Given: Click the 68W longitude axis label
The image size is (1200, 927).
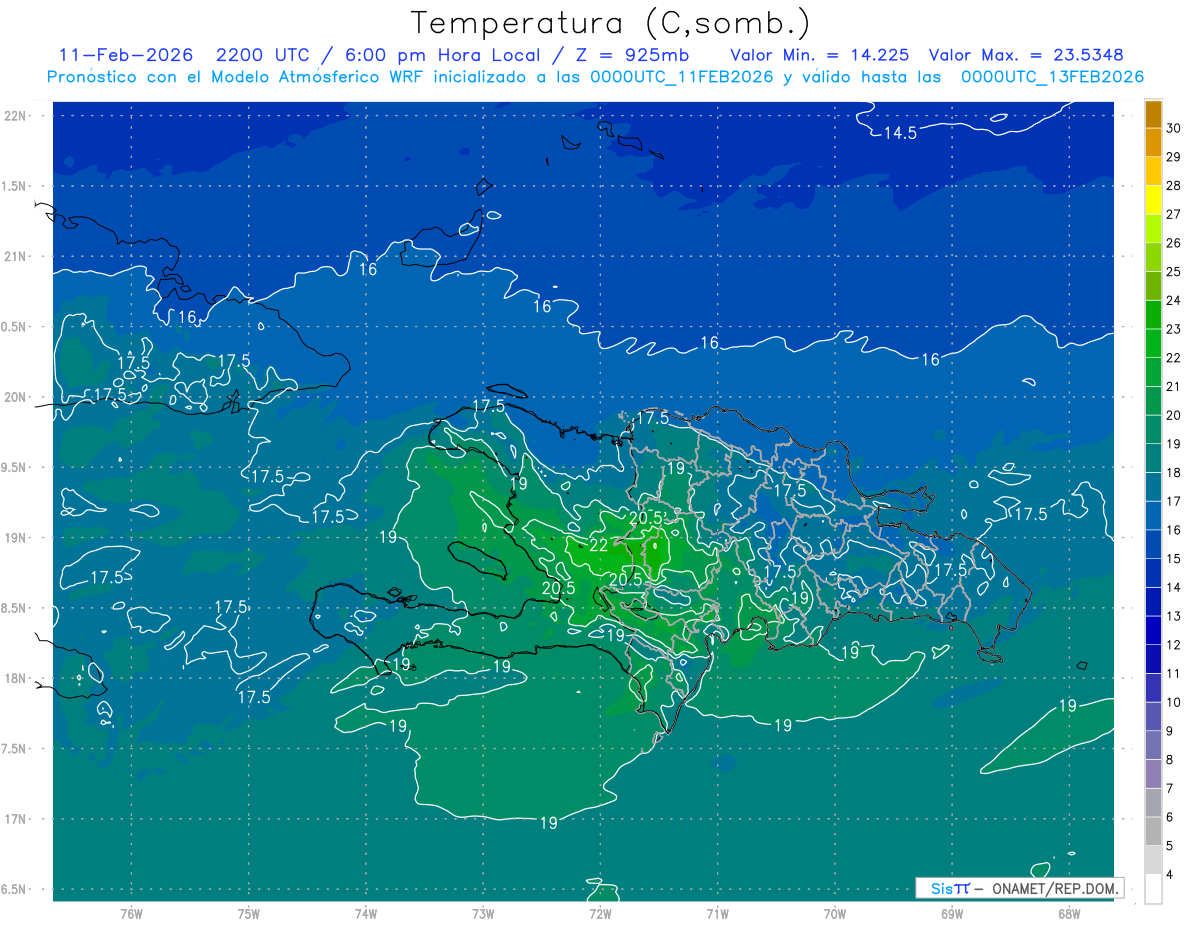Looking at the screenshot, I should point(1068,913).
